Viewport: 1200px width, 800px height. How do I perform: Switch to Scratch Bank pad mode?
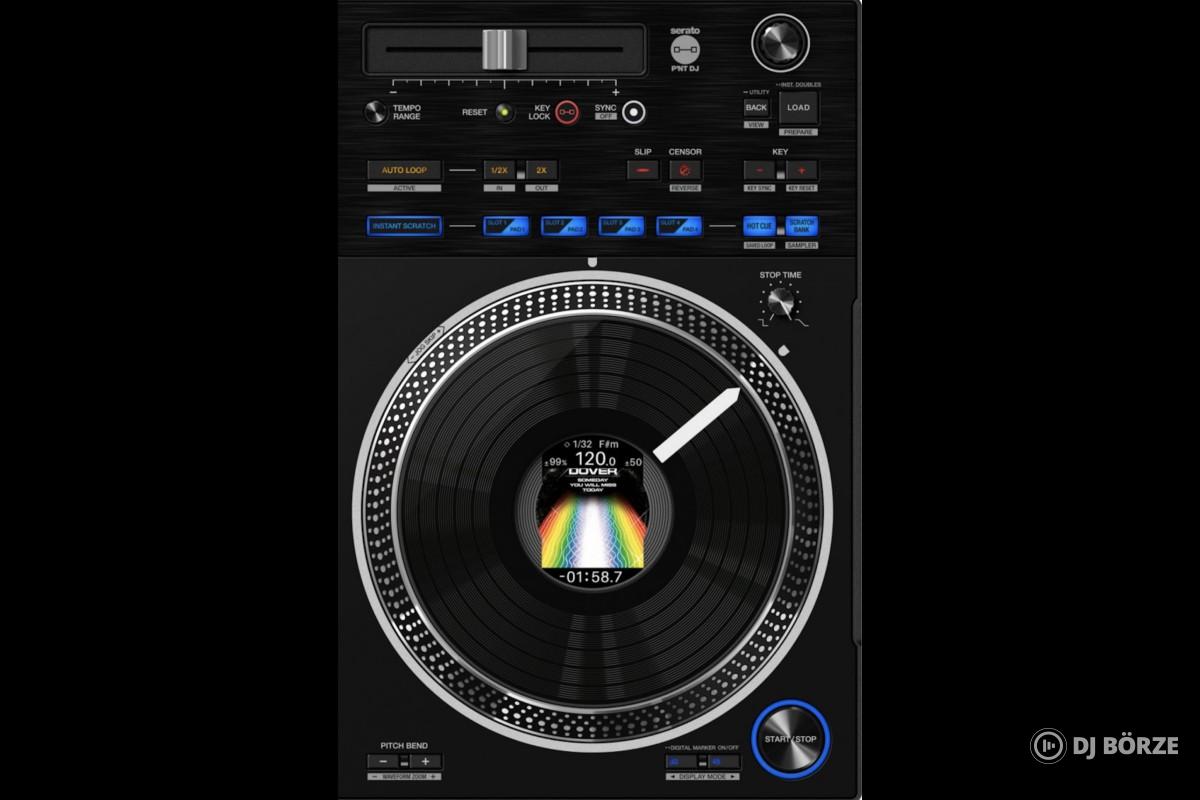(x=801, y=226)
